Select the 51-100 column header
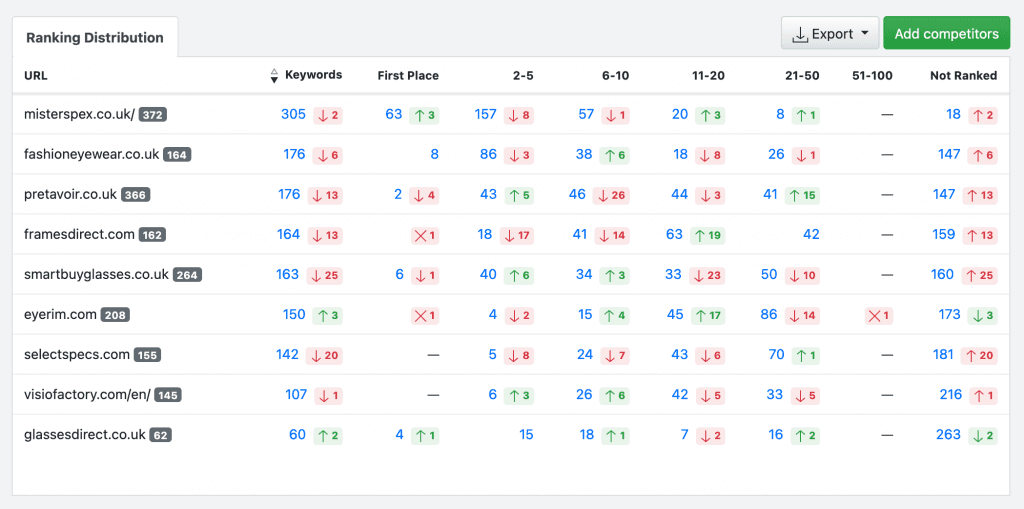 872,76
